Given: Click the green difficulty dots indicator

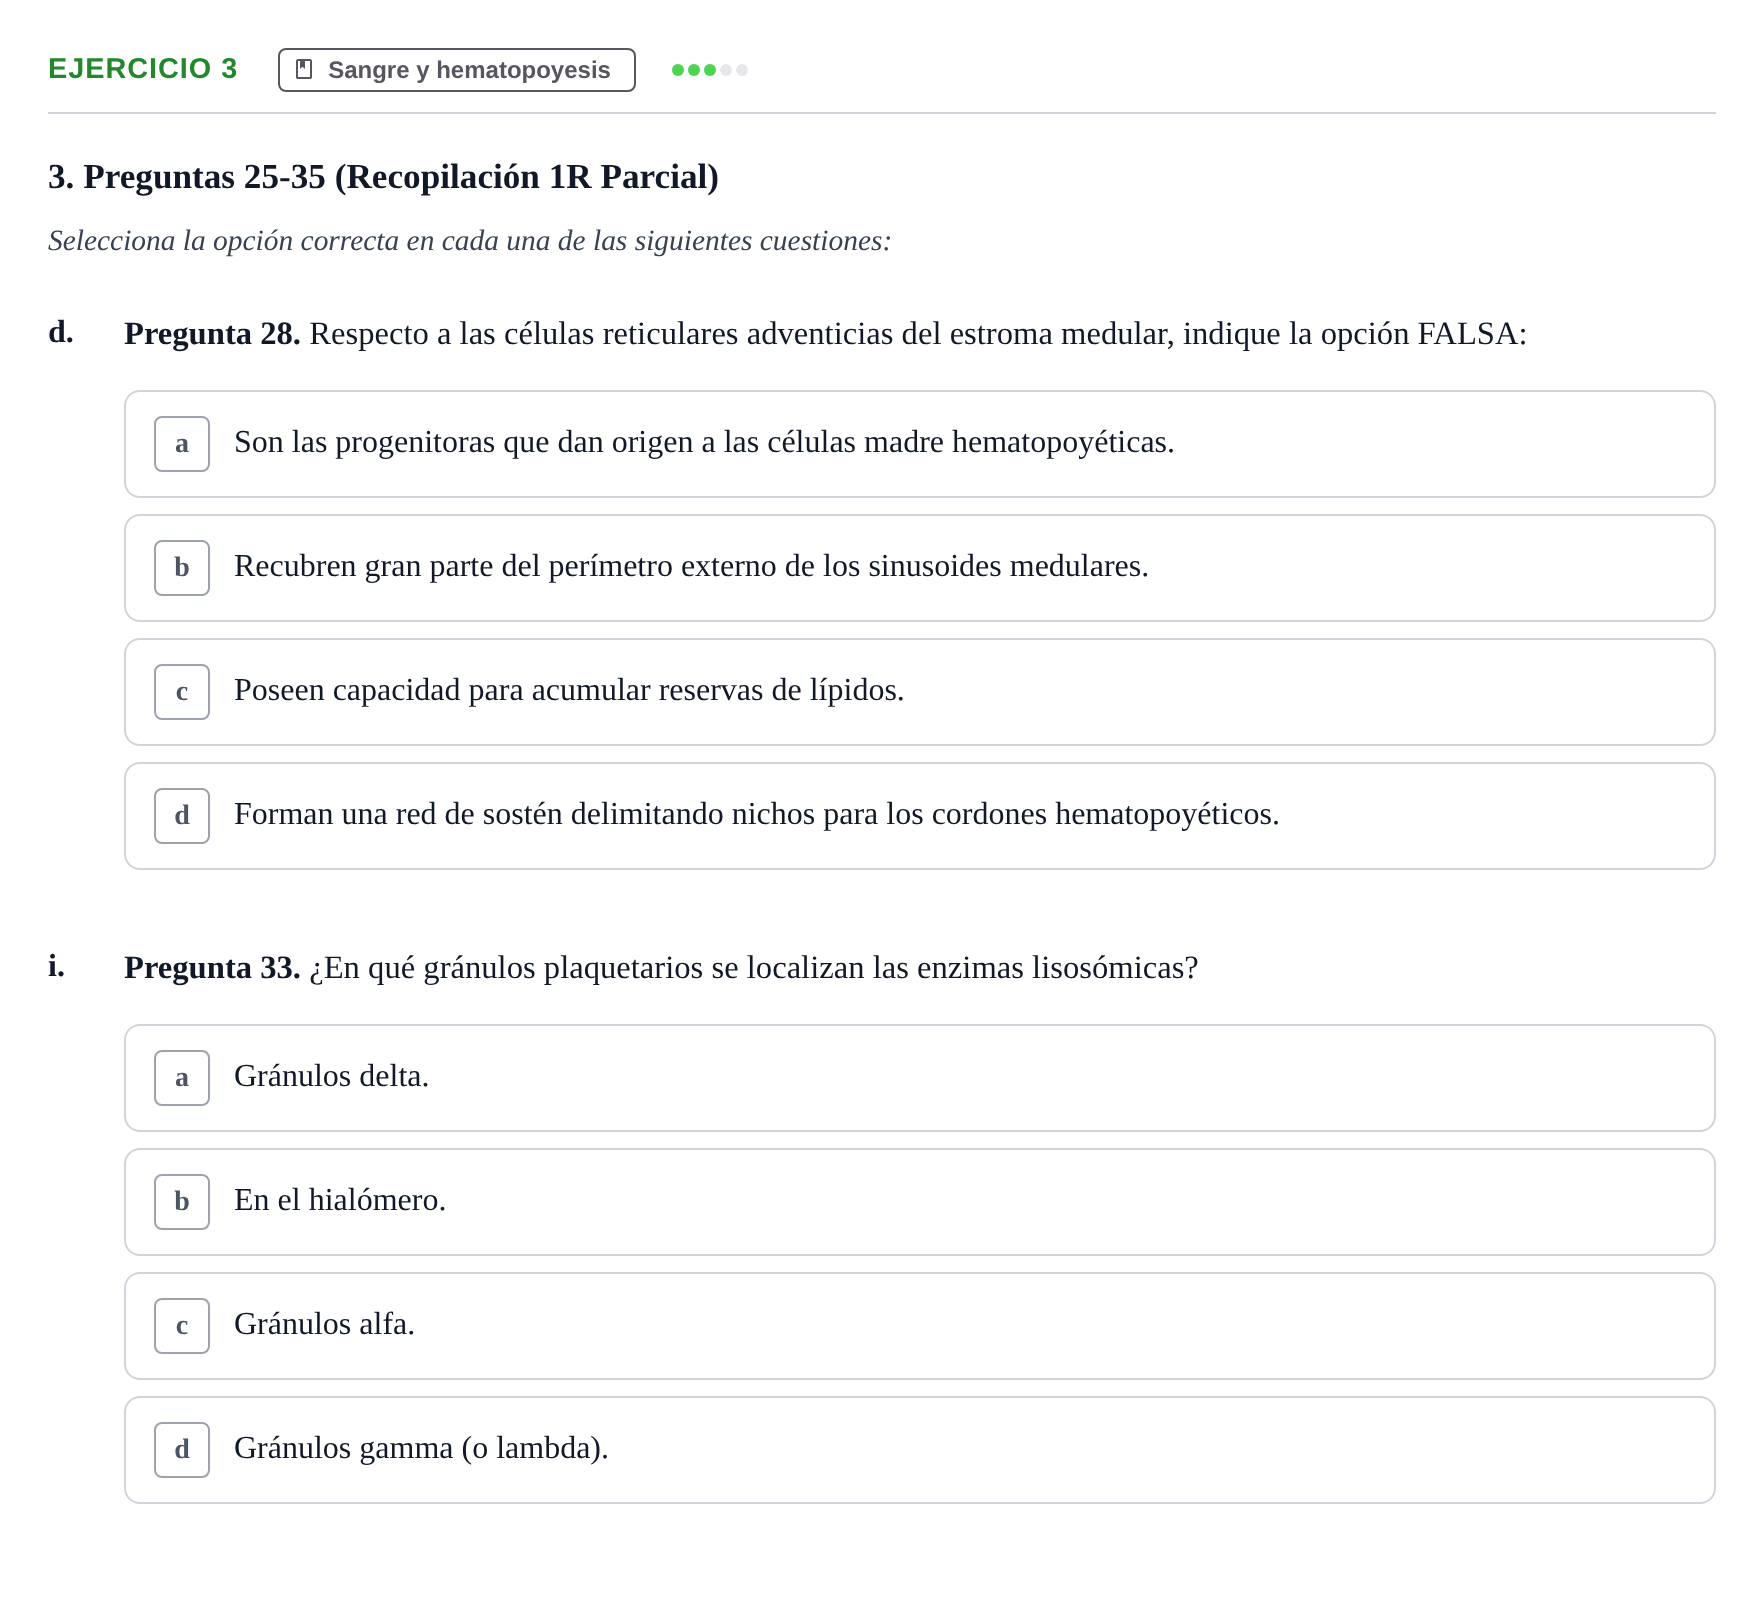Looking at the screenshot, I should pos(710,70).
